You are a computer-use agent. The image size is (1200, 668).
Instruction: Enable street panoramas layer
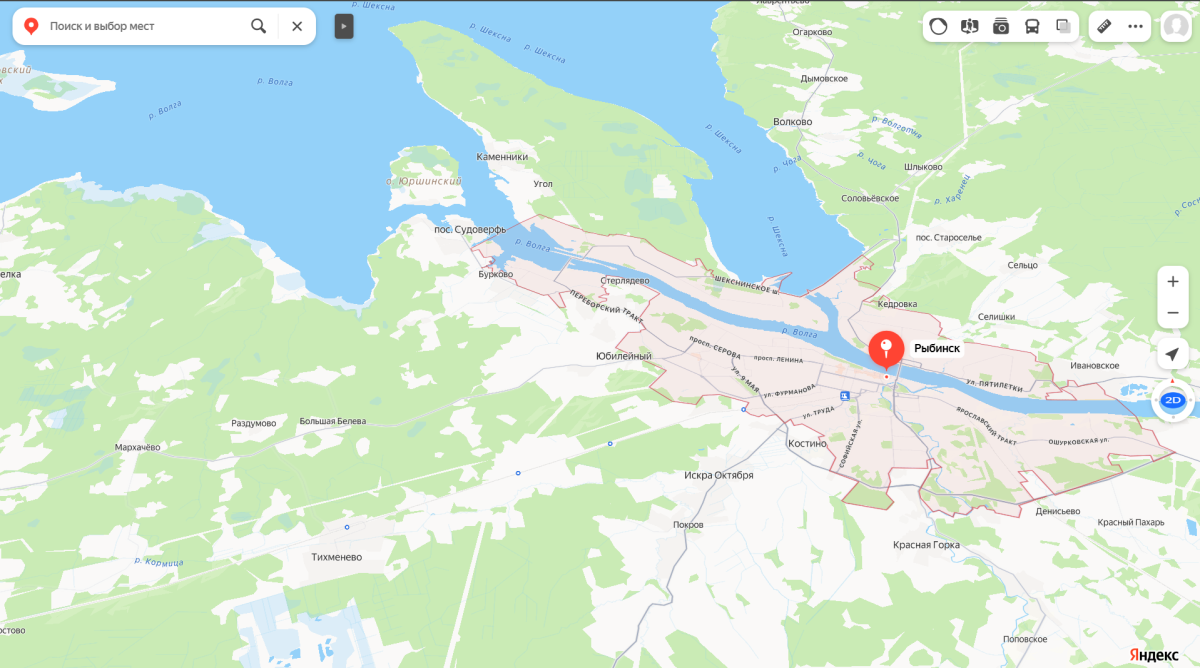pos(969,27)
